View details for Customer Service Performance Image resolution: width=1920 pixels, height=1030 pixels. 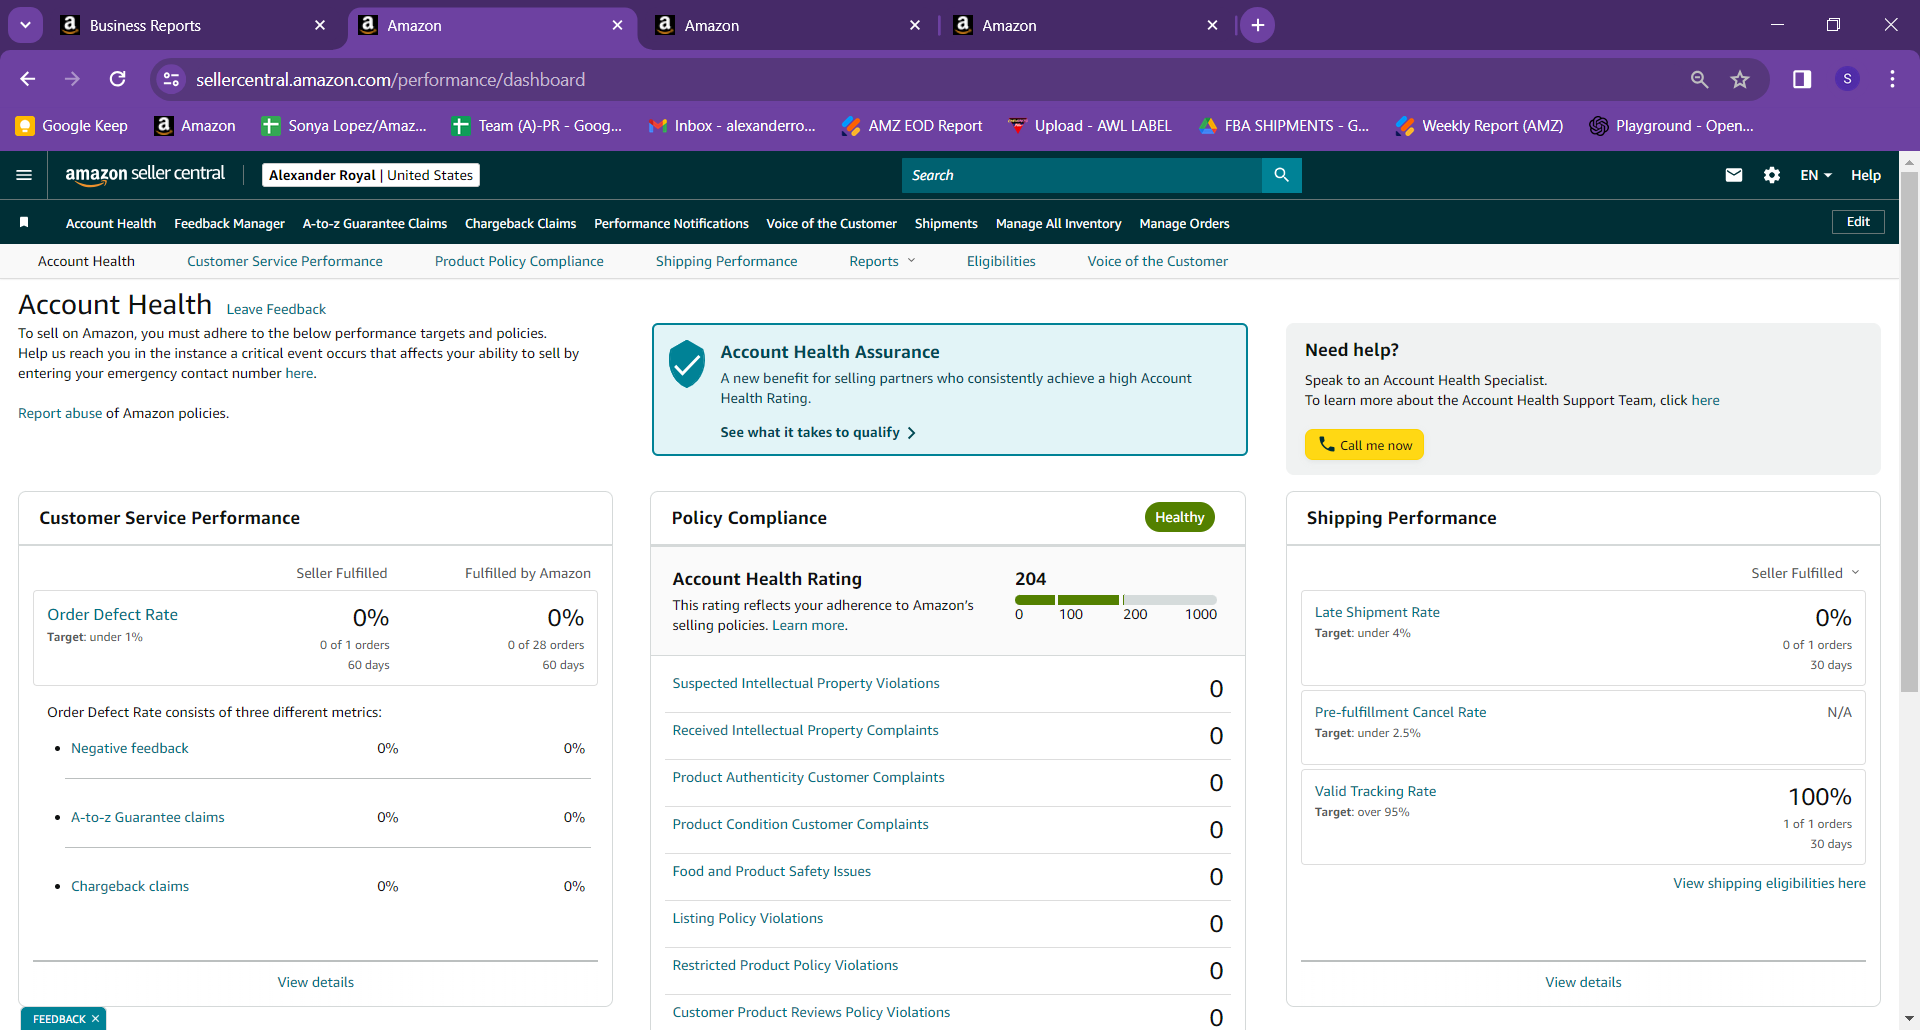coord(316,982)
